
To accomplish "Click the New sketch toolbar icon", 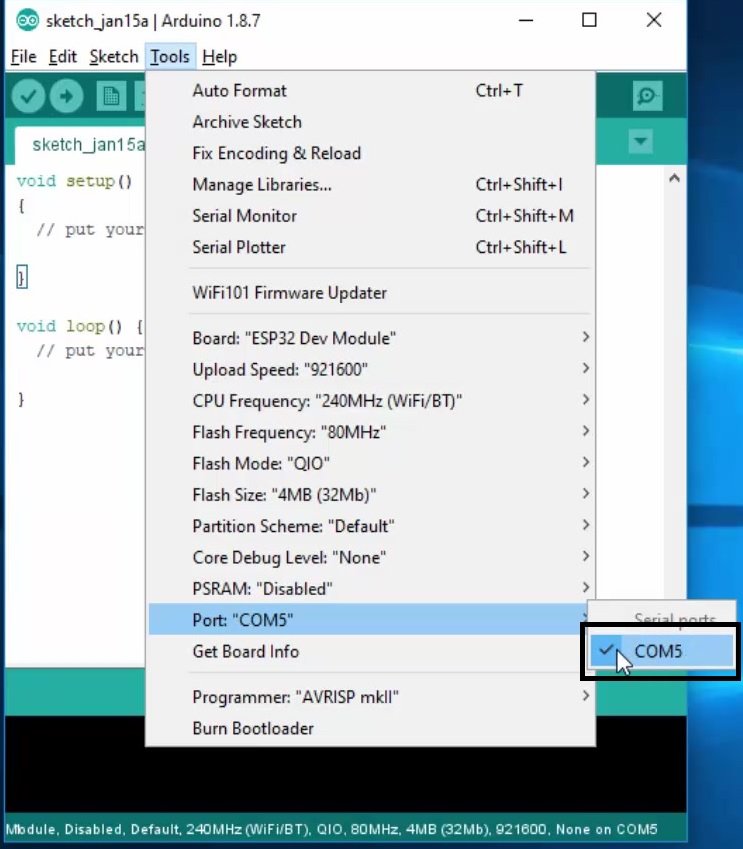I will (x=111, y=96).
